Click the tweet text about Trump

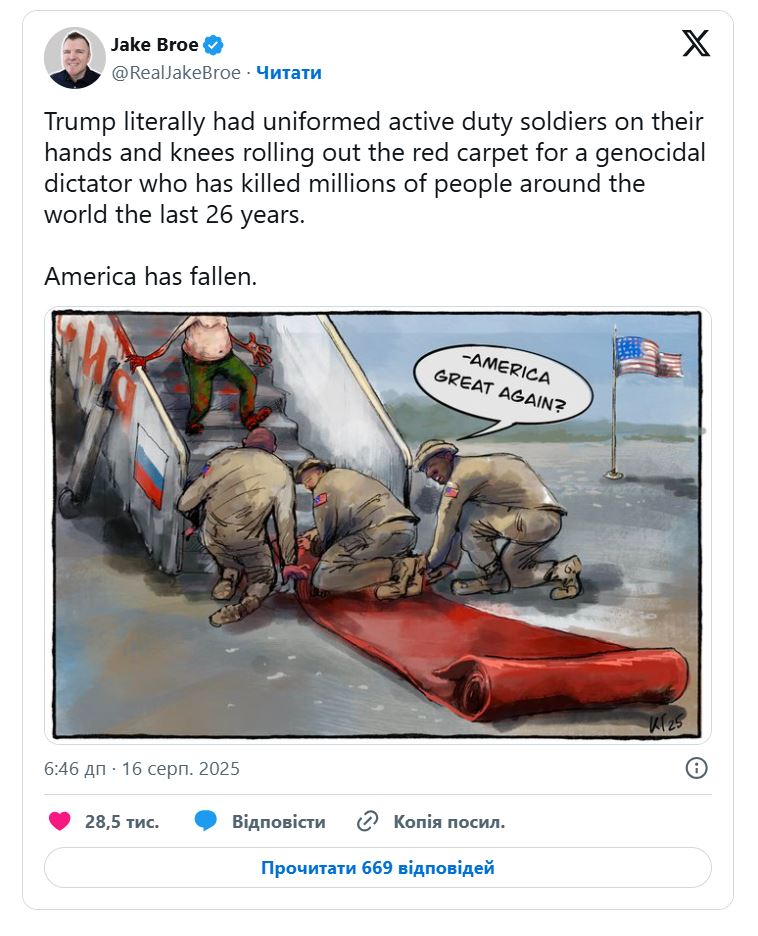(x=375, y=168)
